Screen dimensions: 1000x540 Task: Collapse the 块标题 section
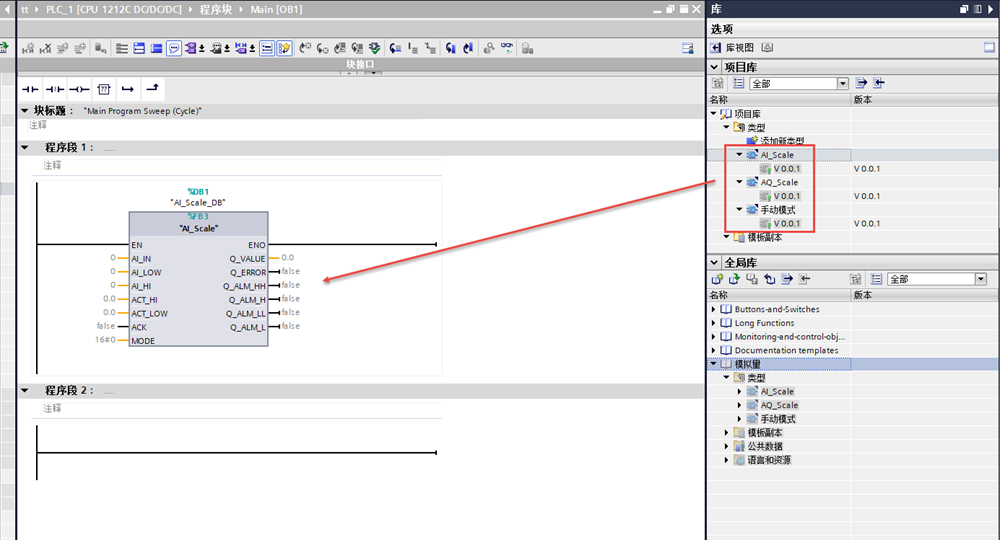pos(25,111)
